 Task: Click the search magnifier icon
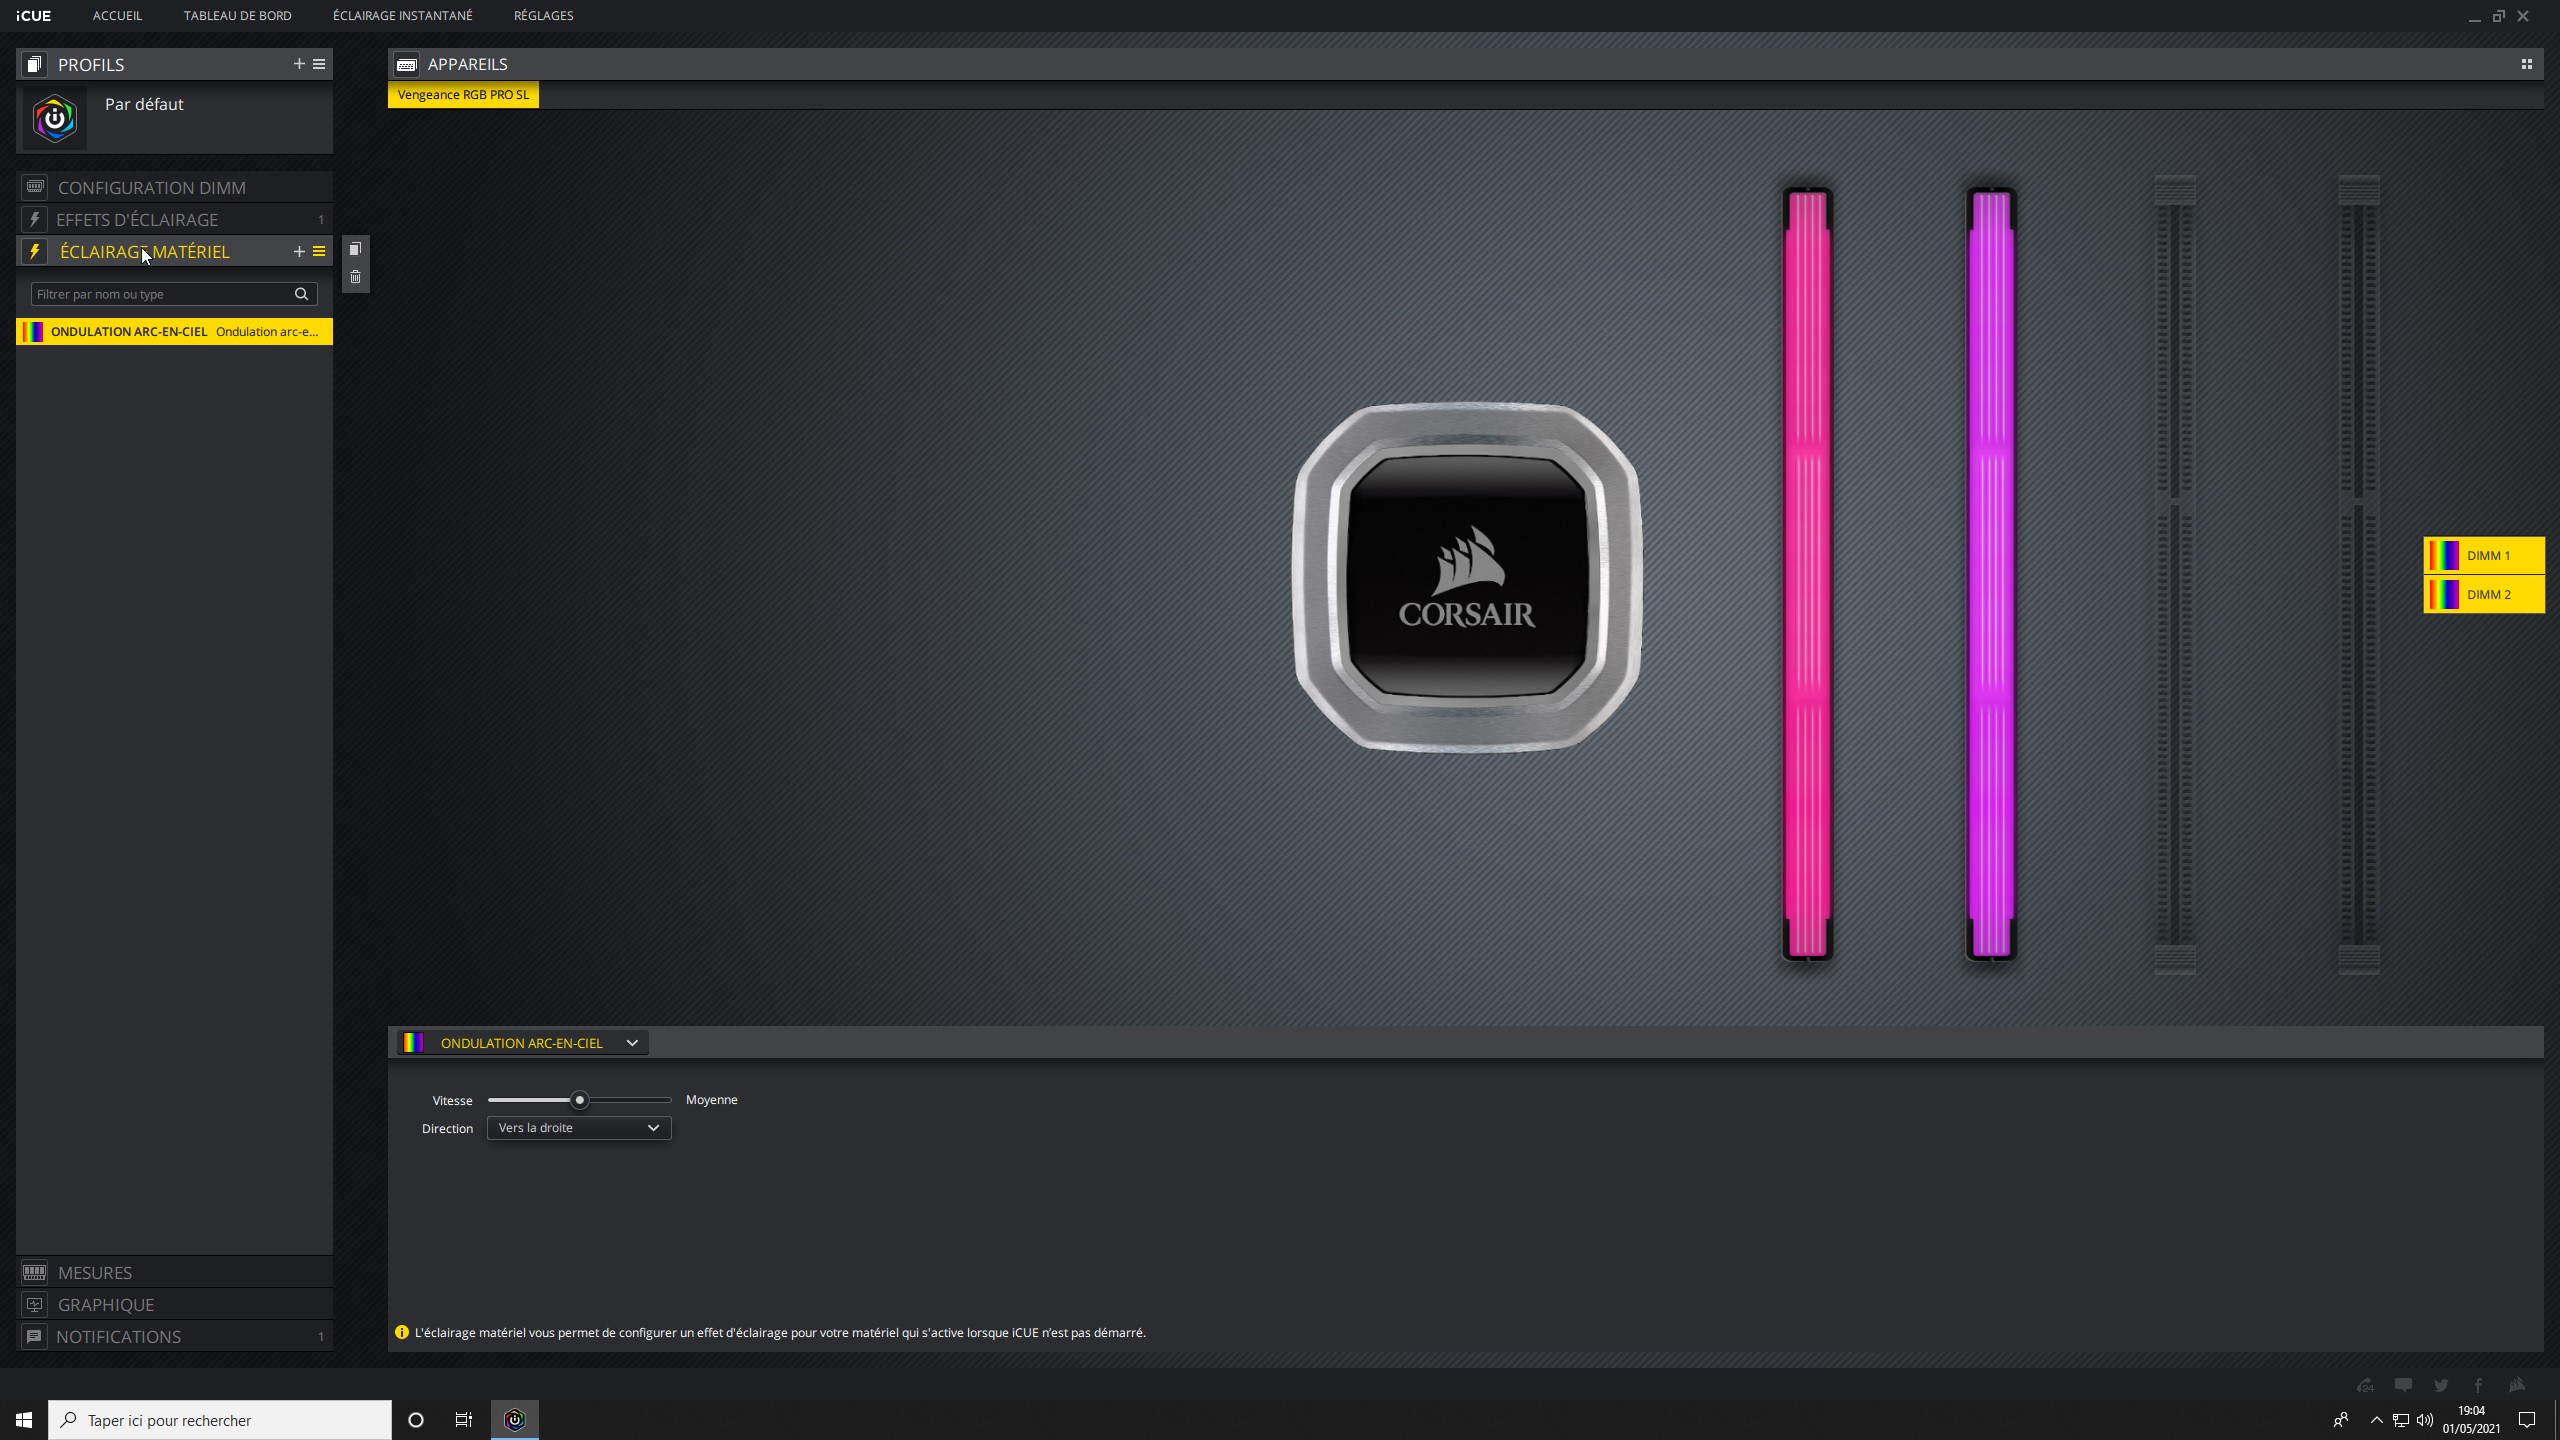(301, 294)
